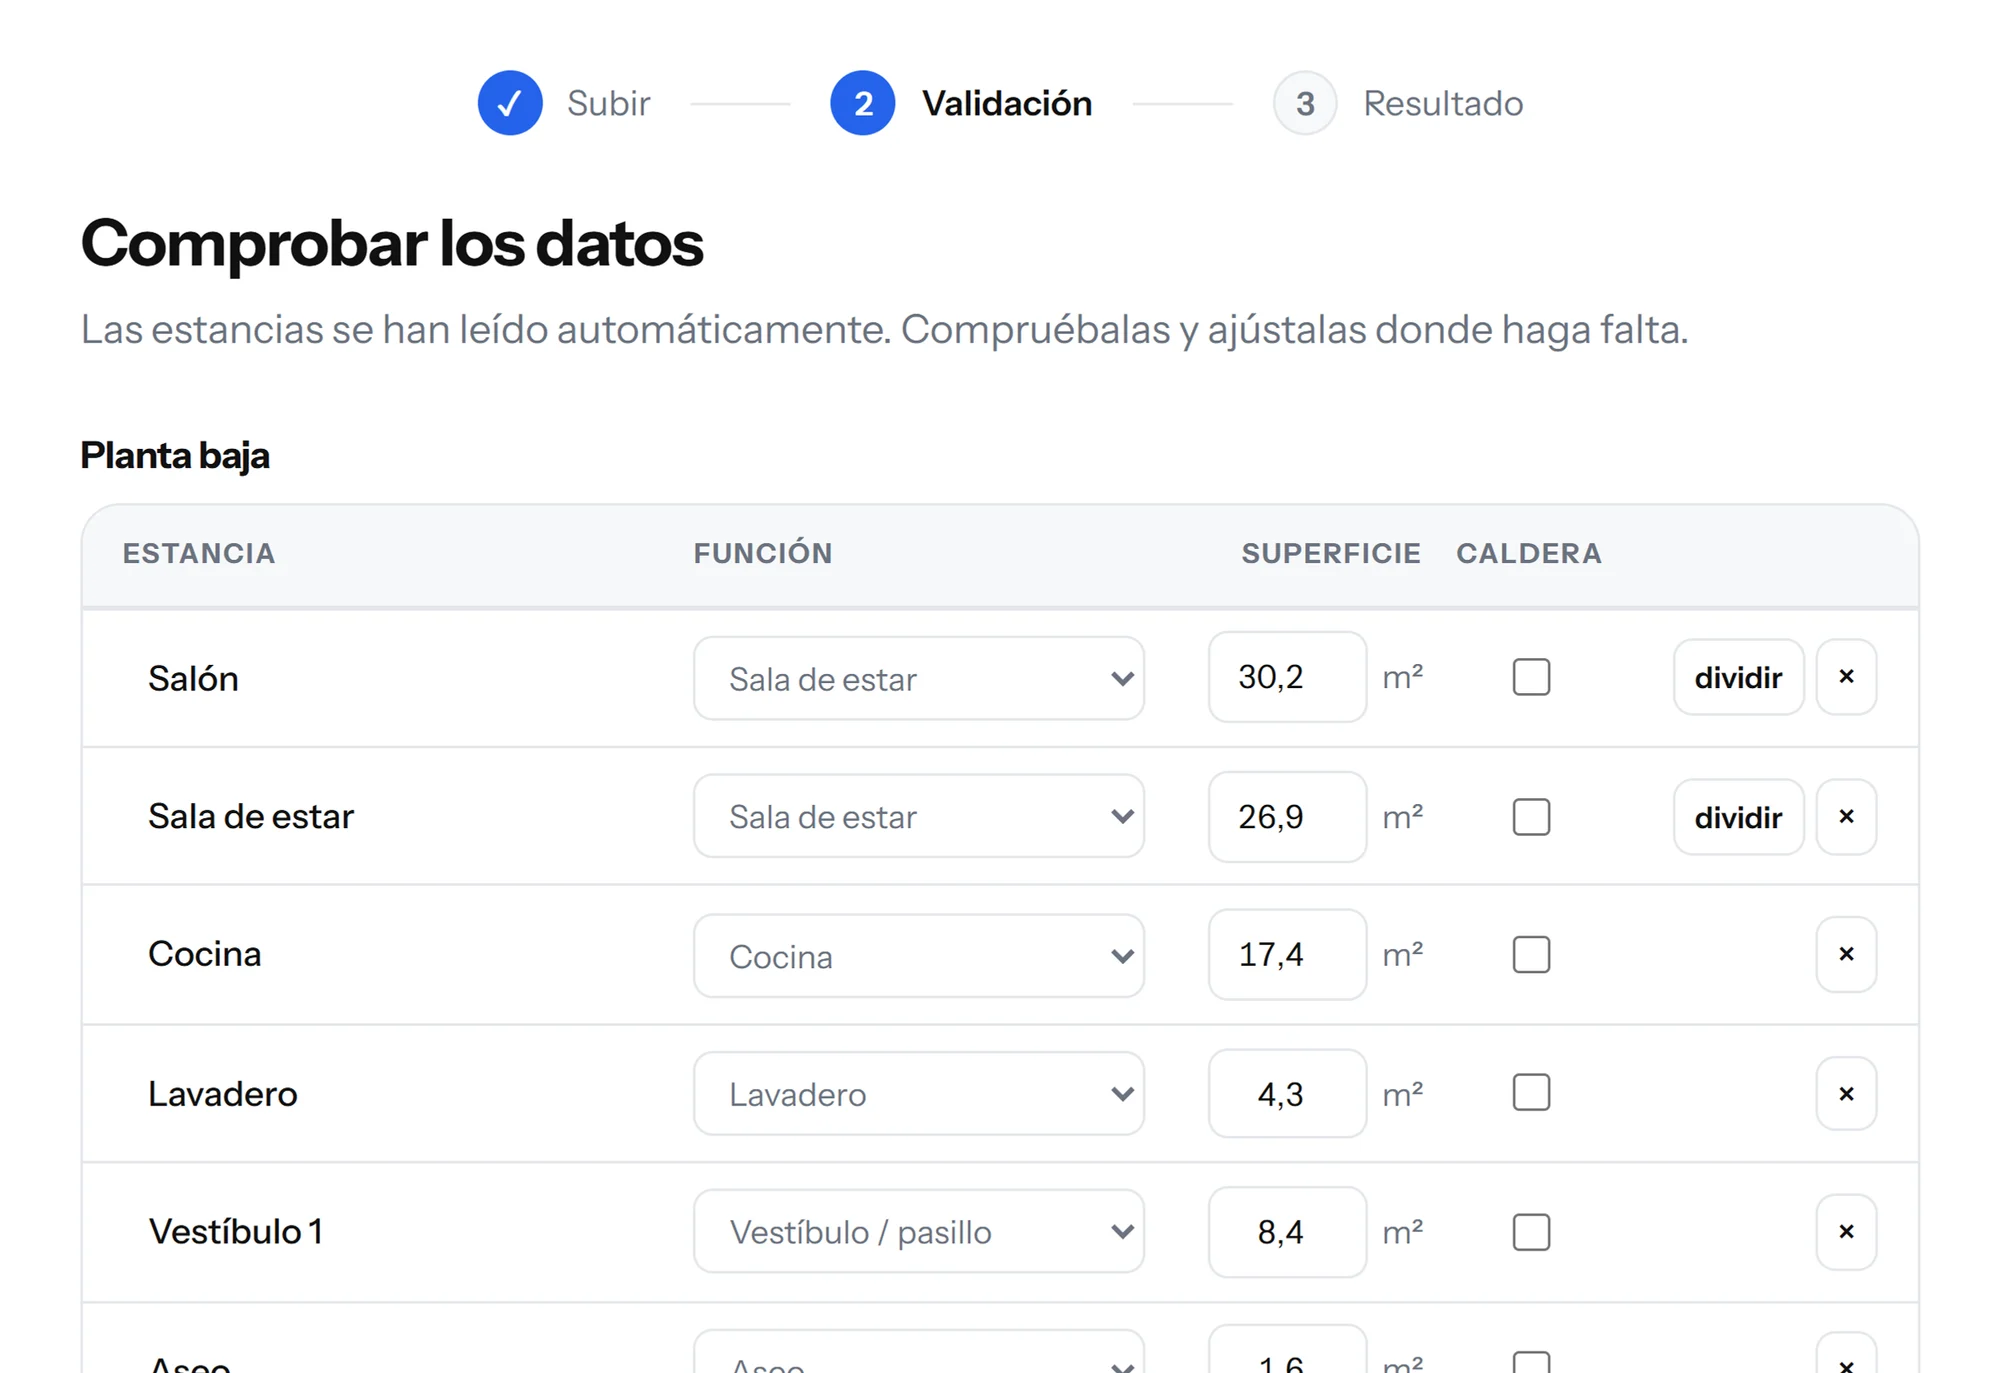Delete the Lavadero row
This screenshot has width=2000, height=1373.
click(1846, 1094)
